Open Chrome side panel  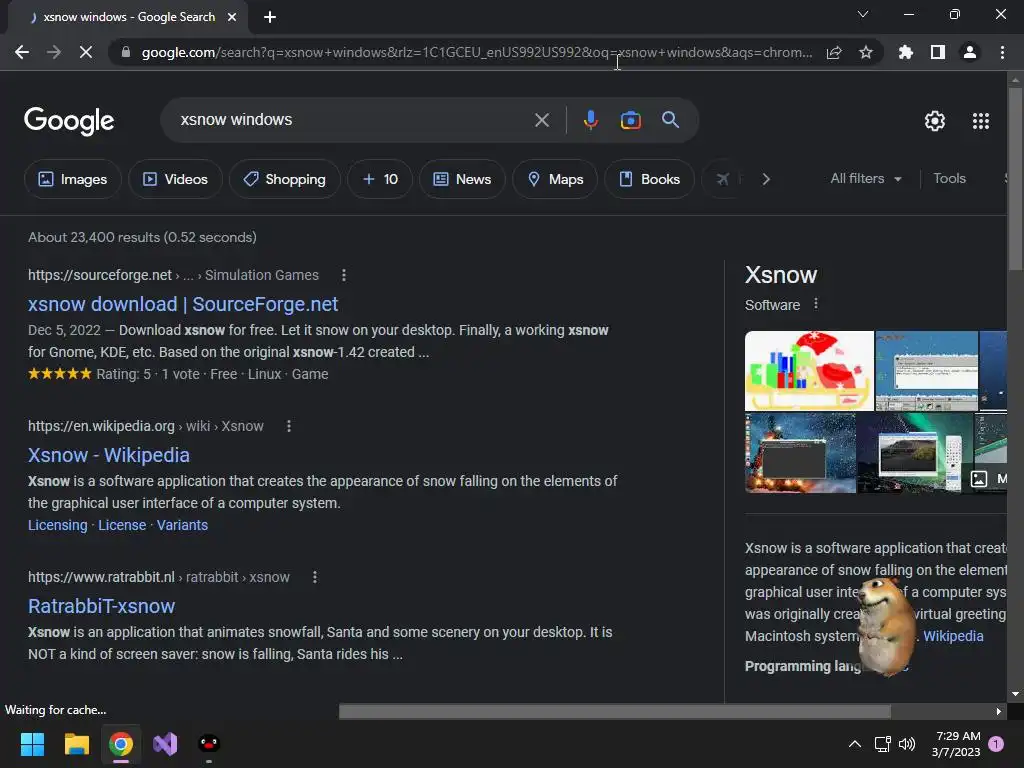(x=938, y=52)
